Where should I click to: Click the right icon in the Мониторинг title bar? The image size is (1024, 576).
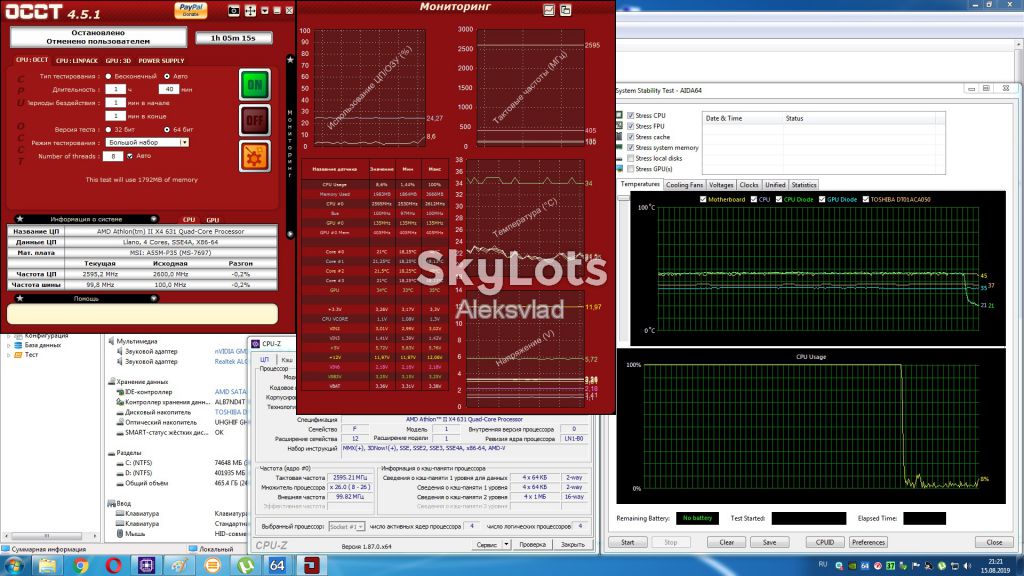pyautogui.click(x=566, y=10)
